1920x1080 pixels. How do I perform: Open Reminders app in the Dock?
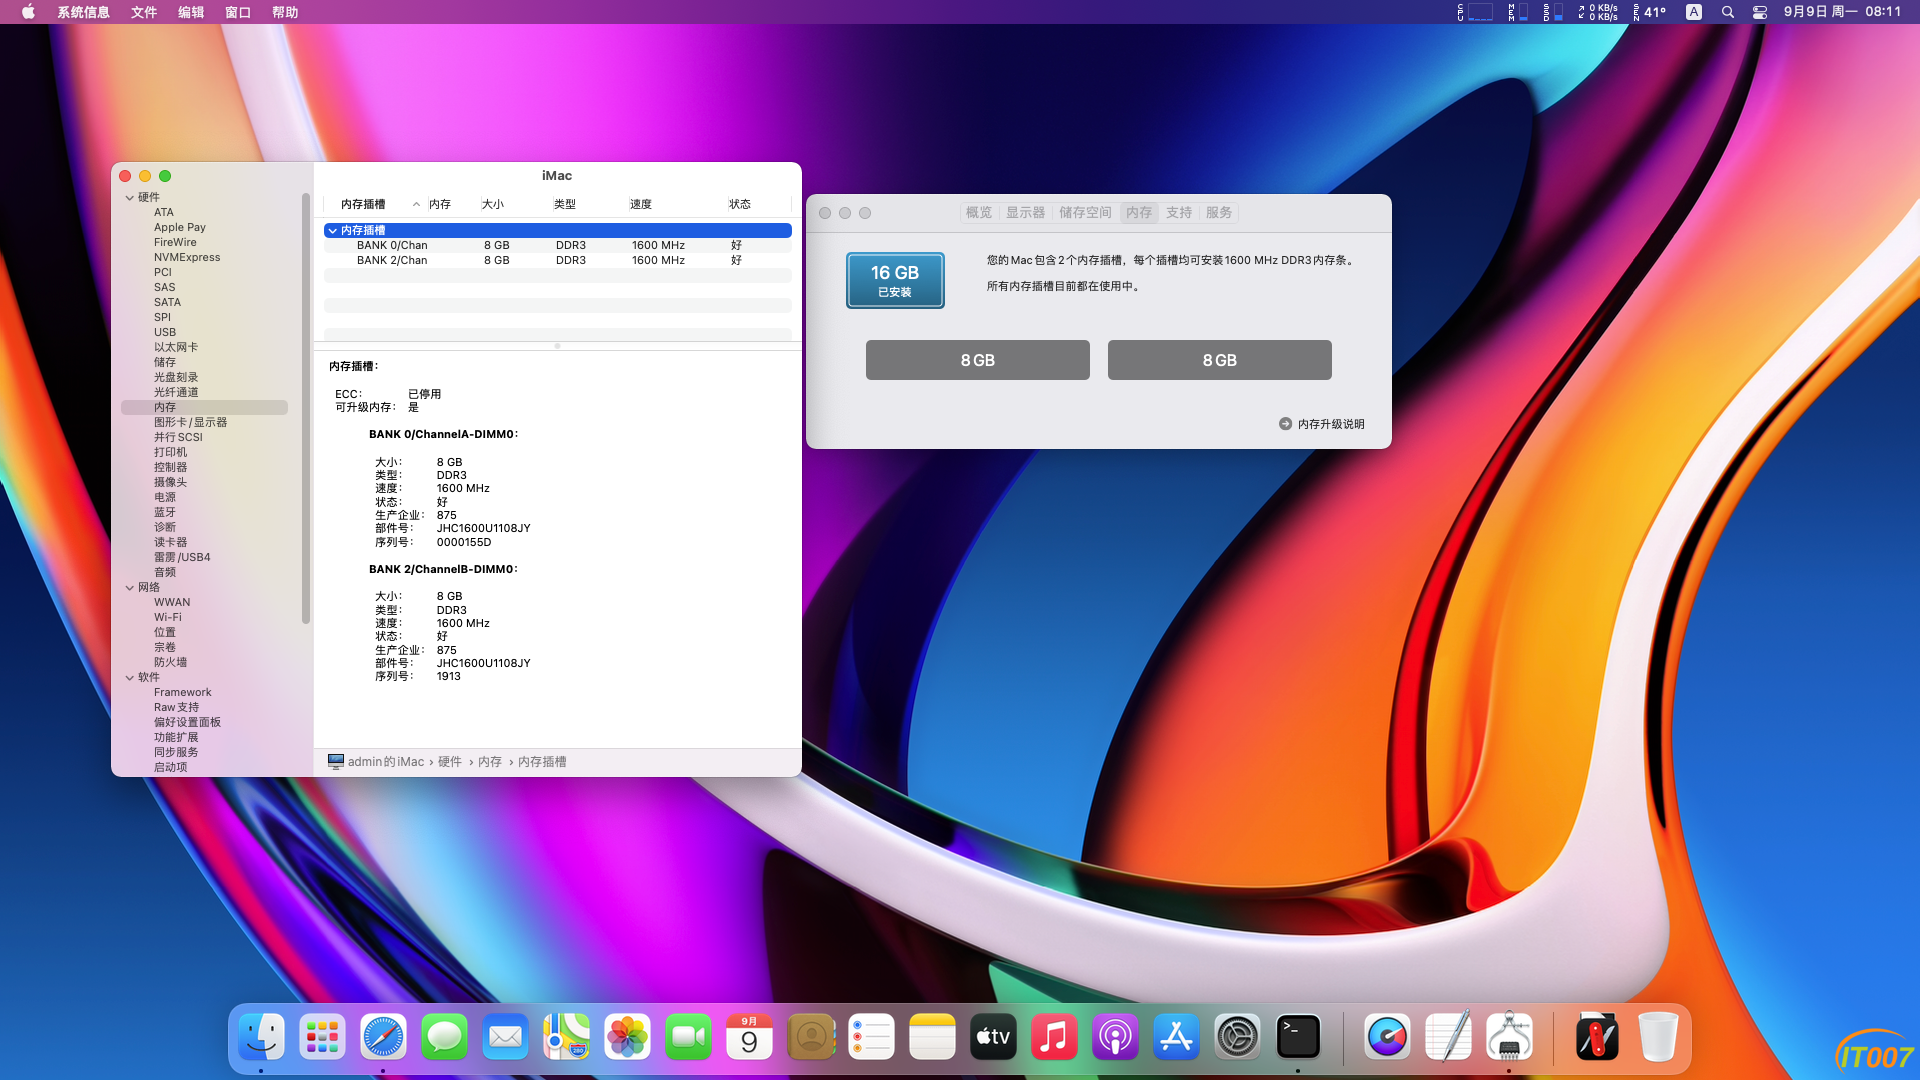point(871,1037)
